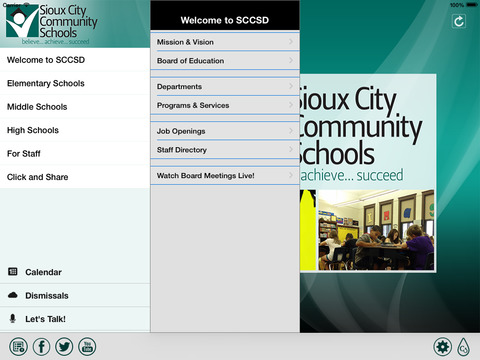Image resolution: width=480 pixels, height=360 pixels.
Task: Open the Job Openings link
Action: [x=225, y=131]
